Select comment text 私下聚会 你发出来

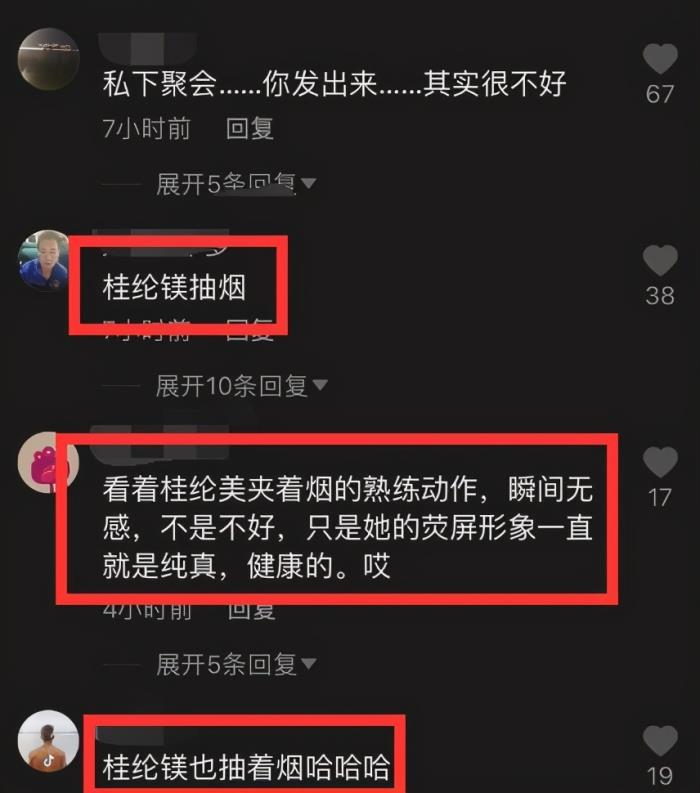click(x=334, y=83)
